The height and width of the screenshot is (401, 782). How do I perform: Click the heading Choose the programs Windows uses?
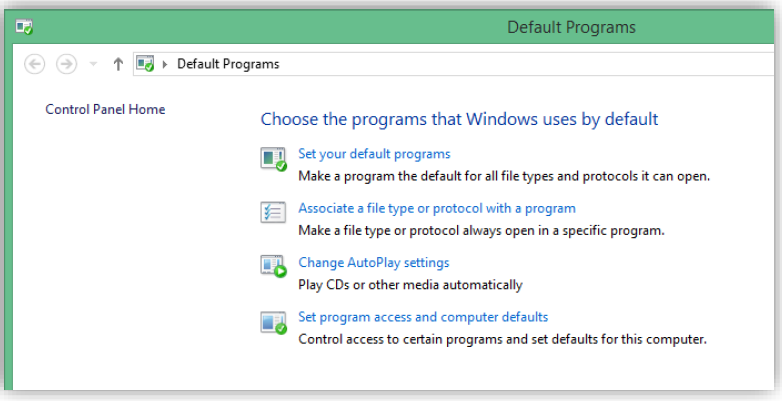(x=459, y=119)
